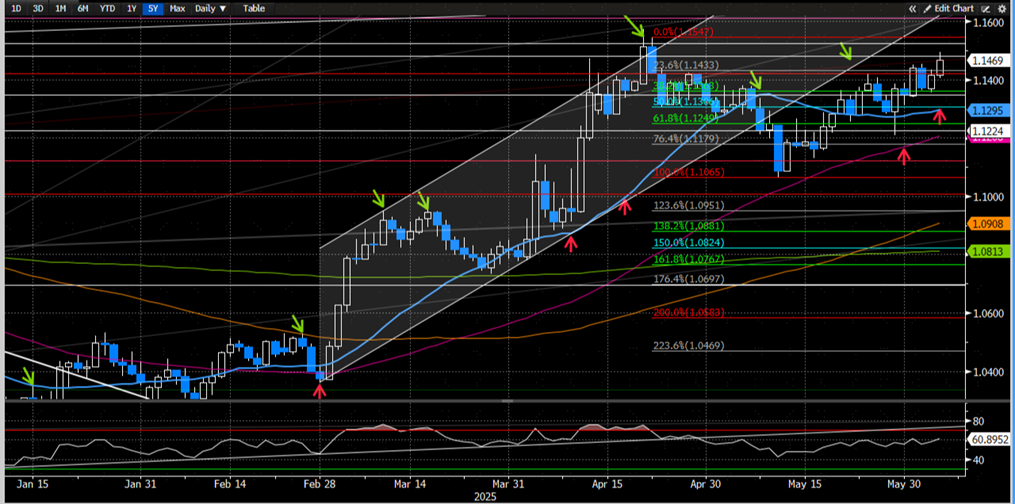Click the green 1.0813 axis tag

[x=987, y=250]
